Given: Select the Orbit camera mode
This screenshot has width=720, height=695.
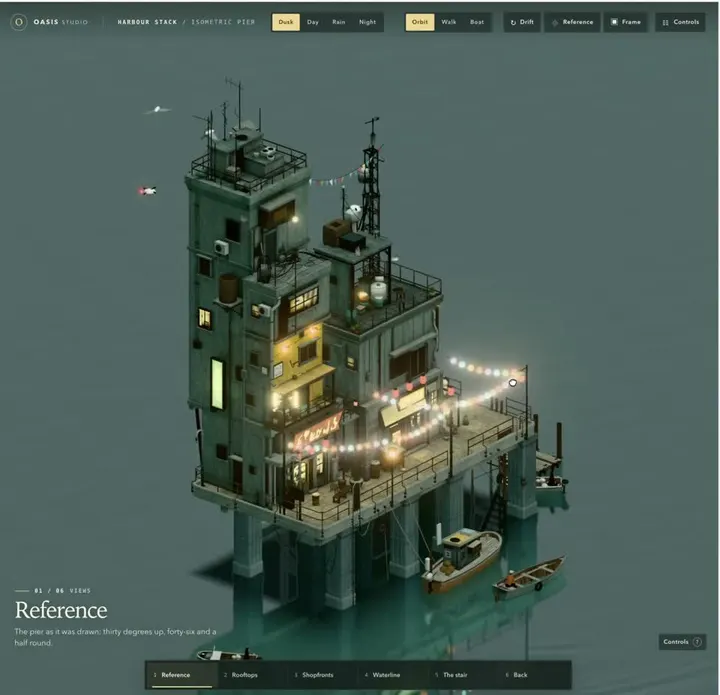Looking at the screenshot, I should 420,22.
